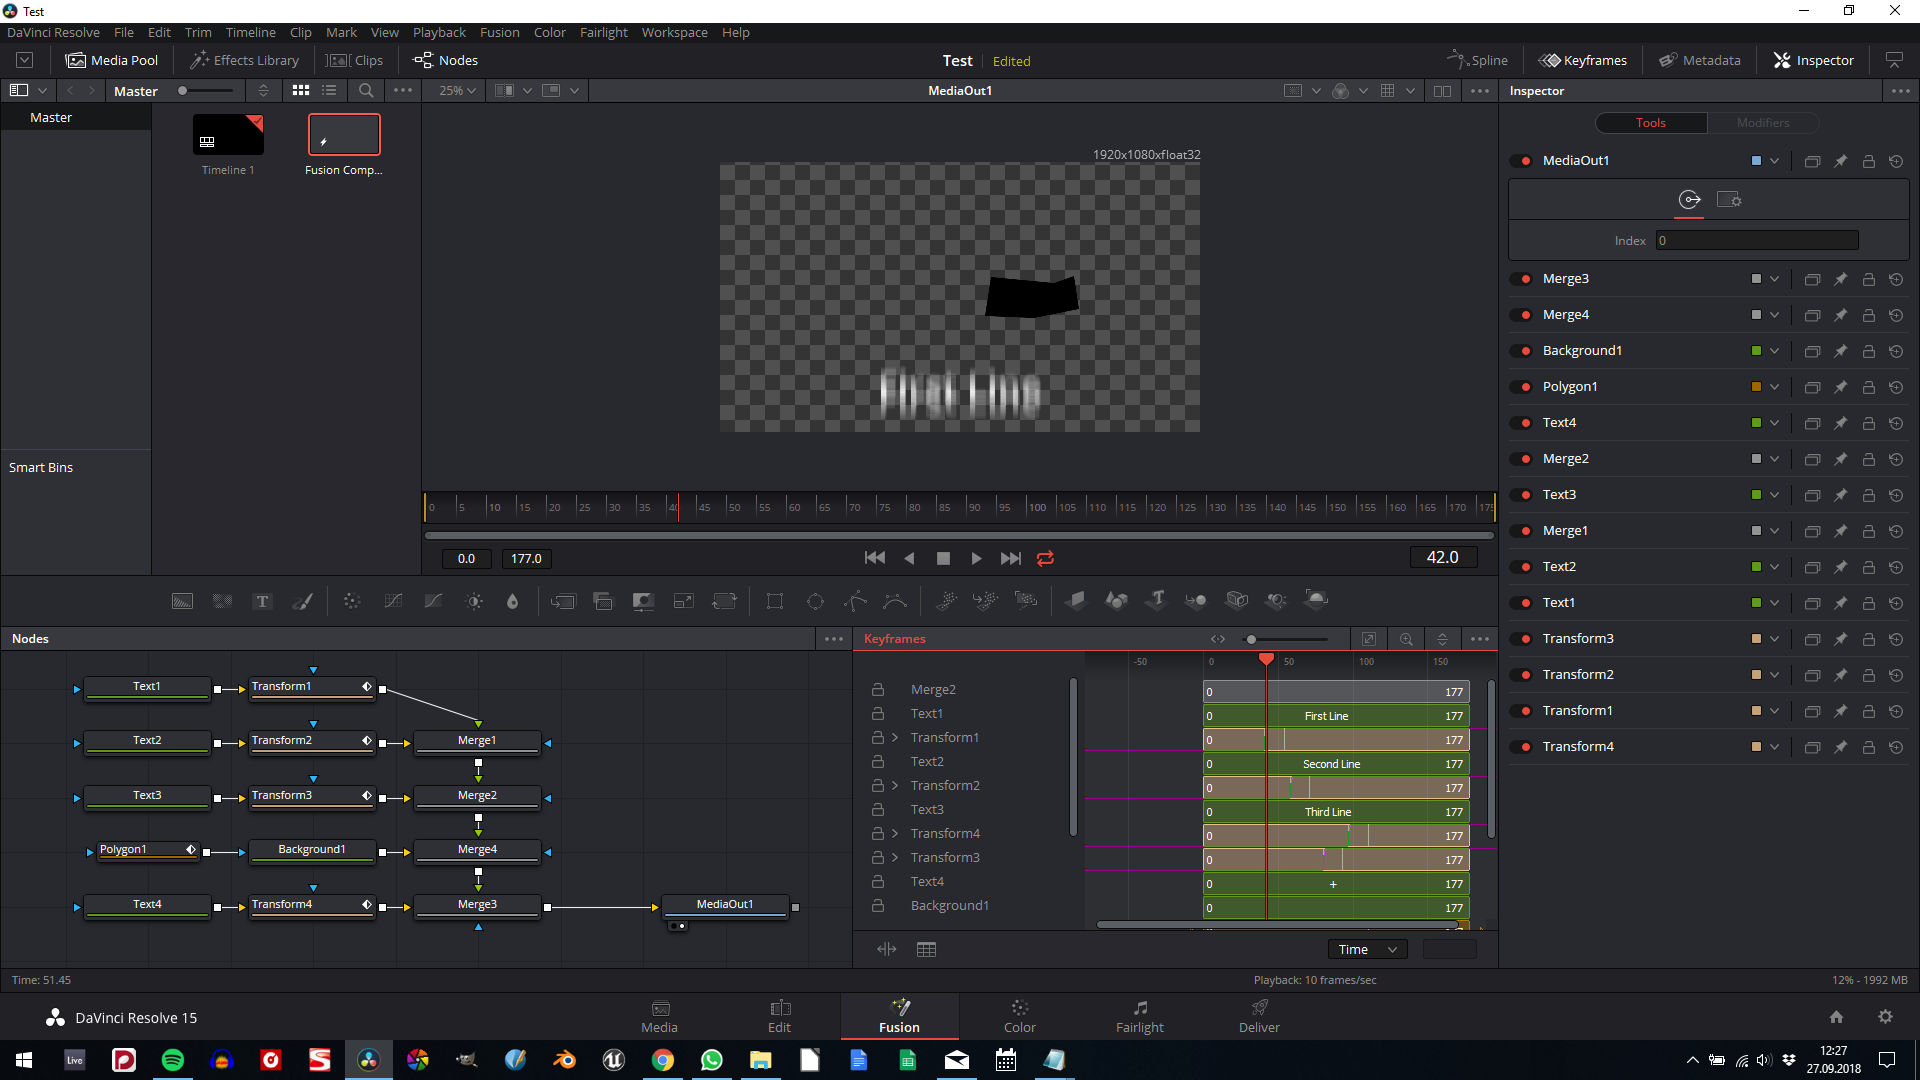The height and width of the screenshot is (1080, 1920).
Task: Add a Background tool from toolbar
Action: pos(182,601)
